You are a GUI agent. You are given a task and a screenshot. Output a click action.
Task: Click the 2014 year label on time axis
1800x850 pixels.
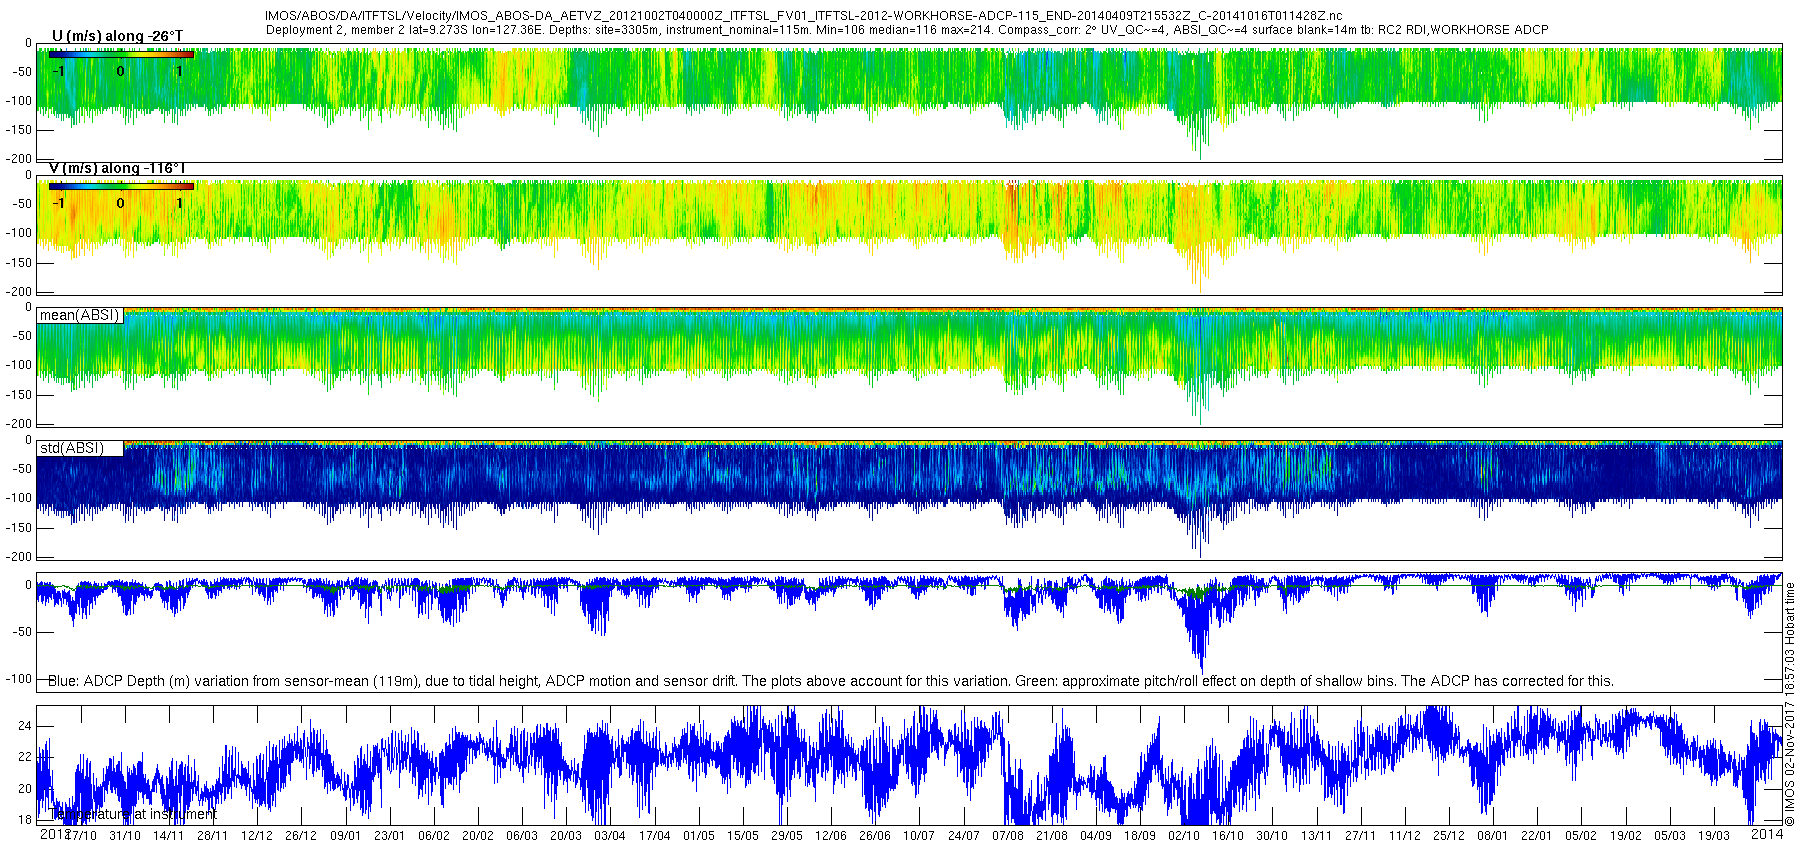point(1767,833)
